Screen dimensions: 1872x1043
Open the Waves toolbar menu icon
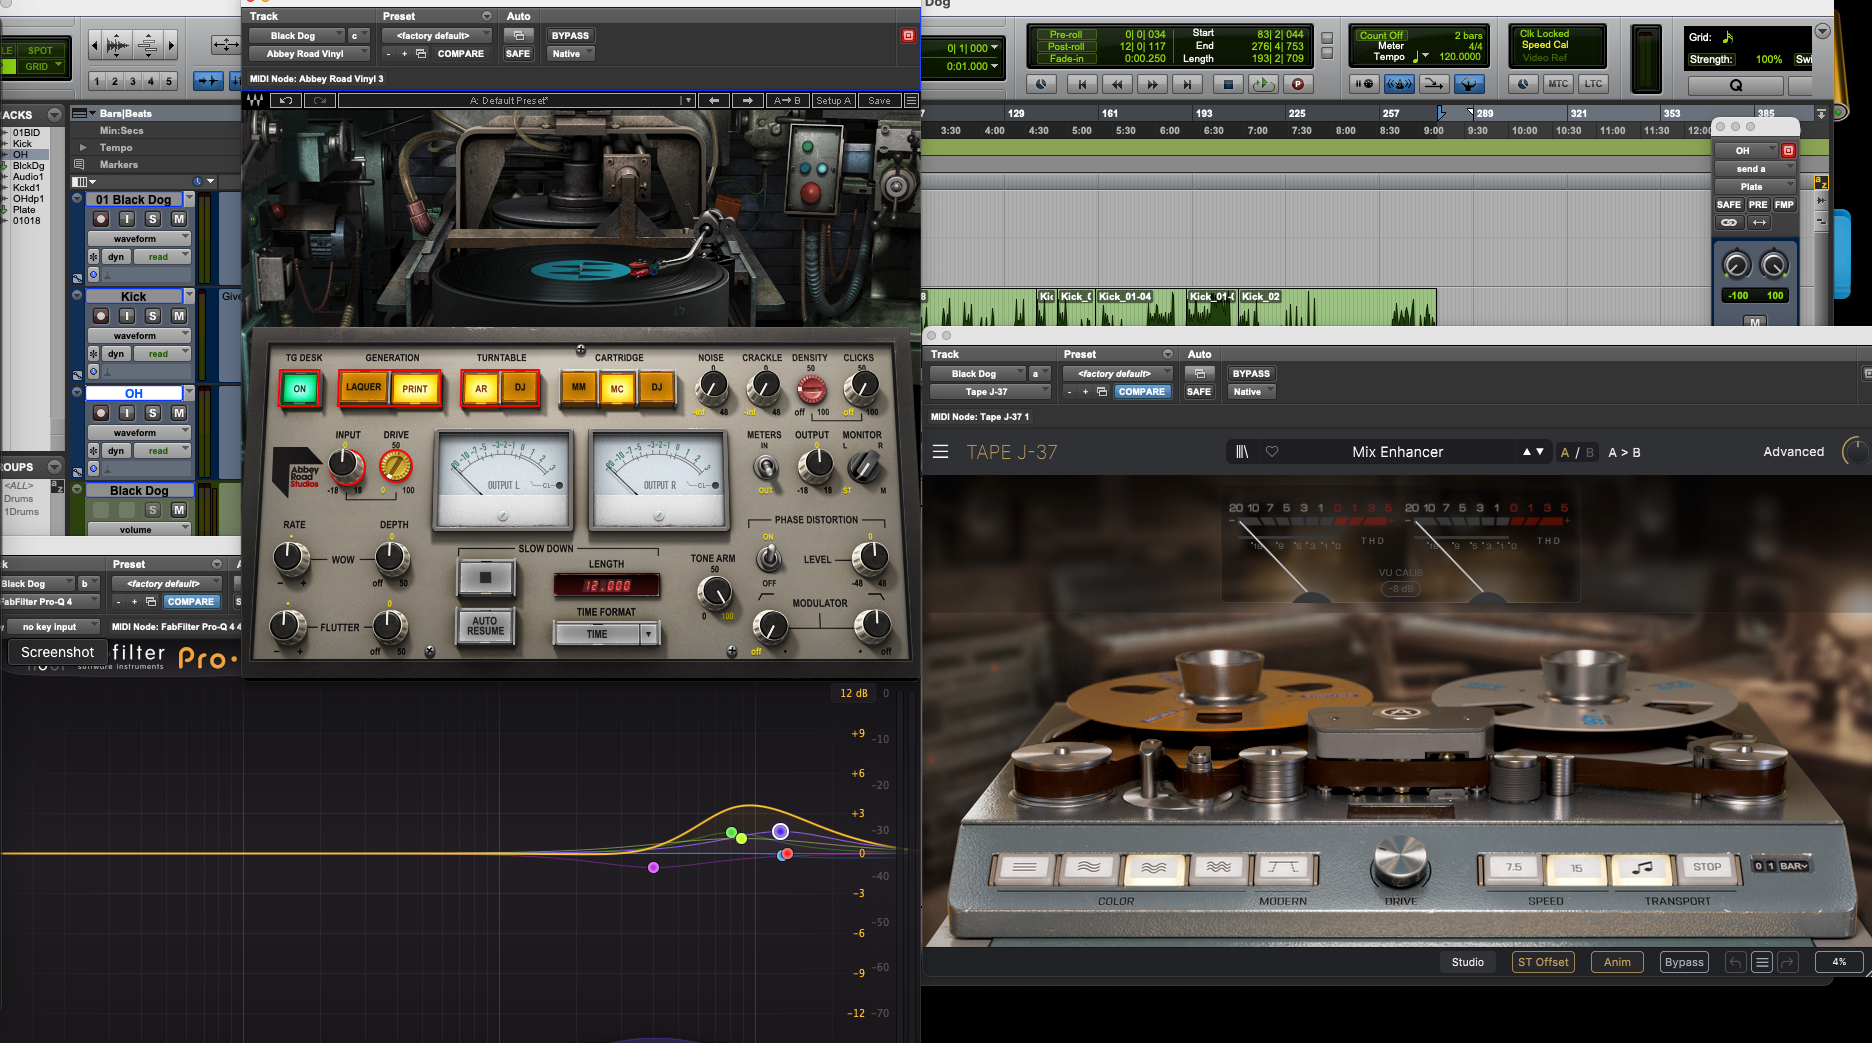[x=911, y=100]
